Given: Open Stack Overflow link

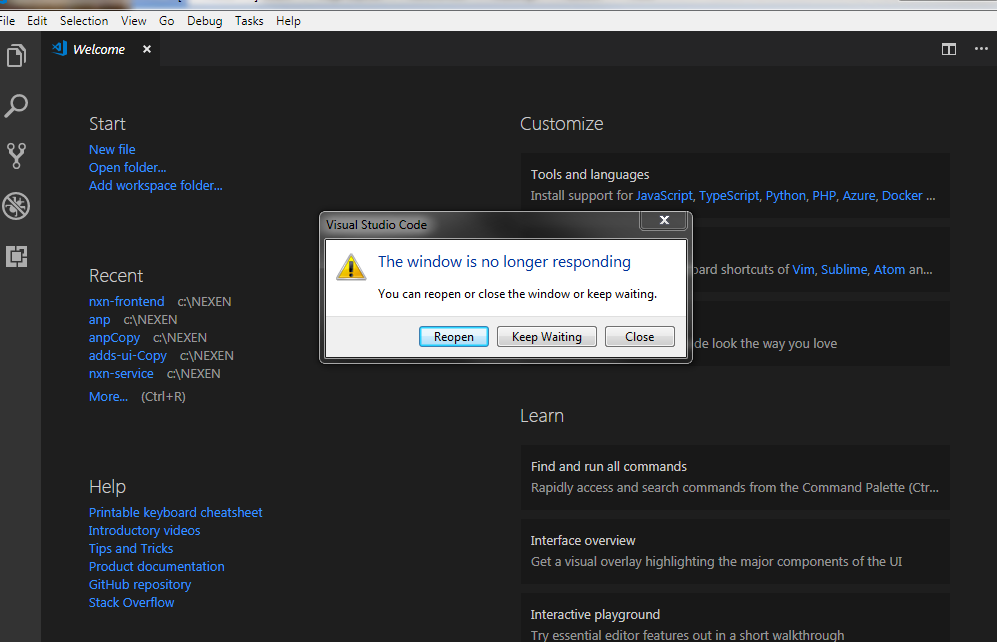Looking at the screenshot, I should [x=132, y=603].
